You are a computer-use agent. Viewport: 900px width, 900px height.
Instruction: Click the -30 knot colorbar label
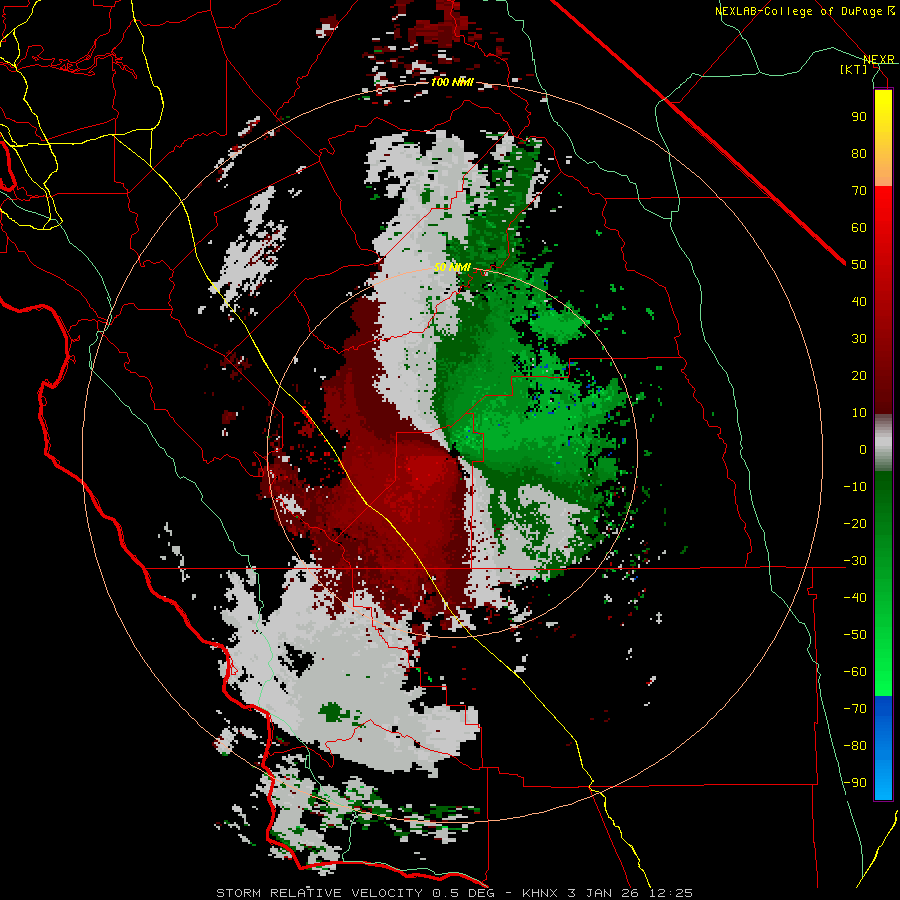coord(855,561)
